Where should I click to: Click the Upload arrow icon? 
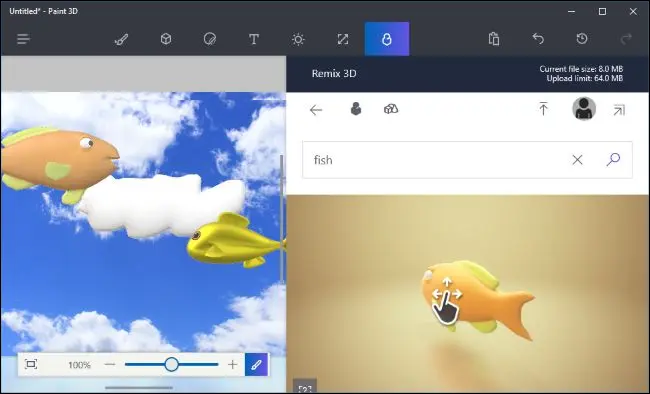[x=543, y=109]
